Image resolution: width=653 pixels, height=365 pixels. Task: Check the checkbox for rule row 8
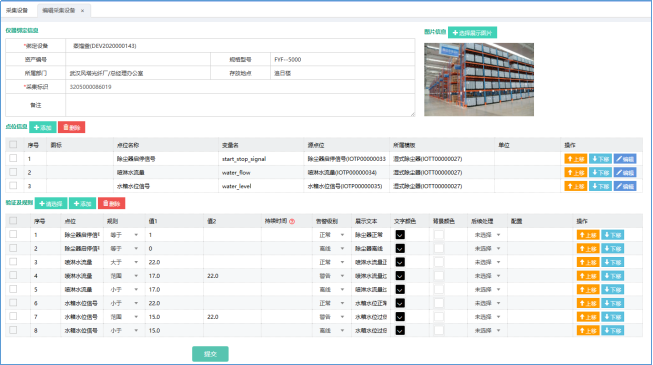tap(13, 330)
